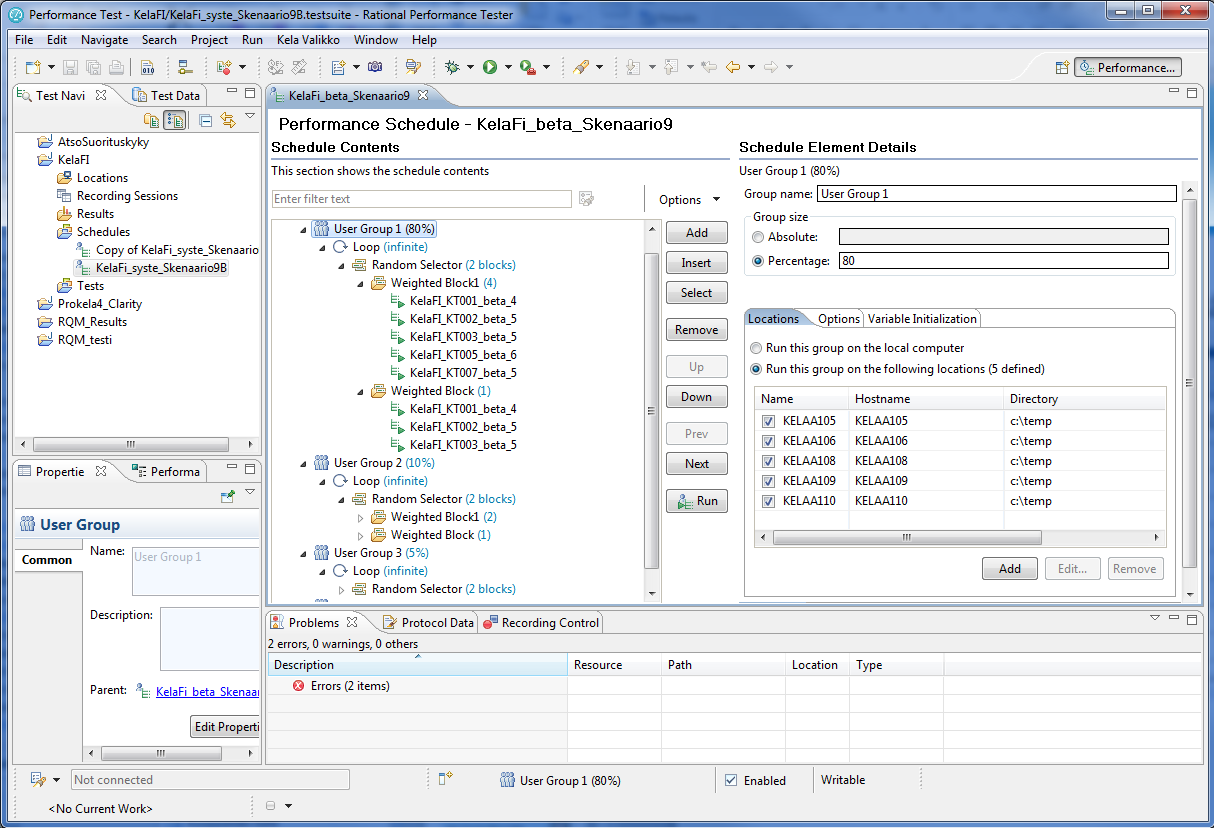Click the status bar icon left of Not connected
The image size is (1214, 828).
pos(38,780)
